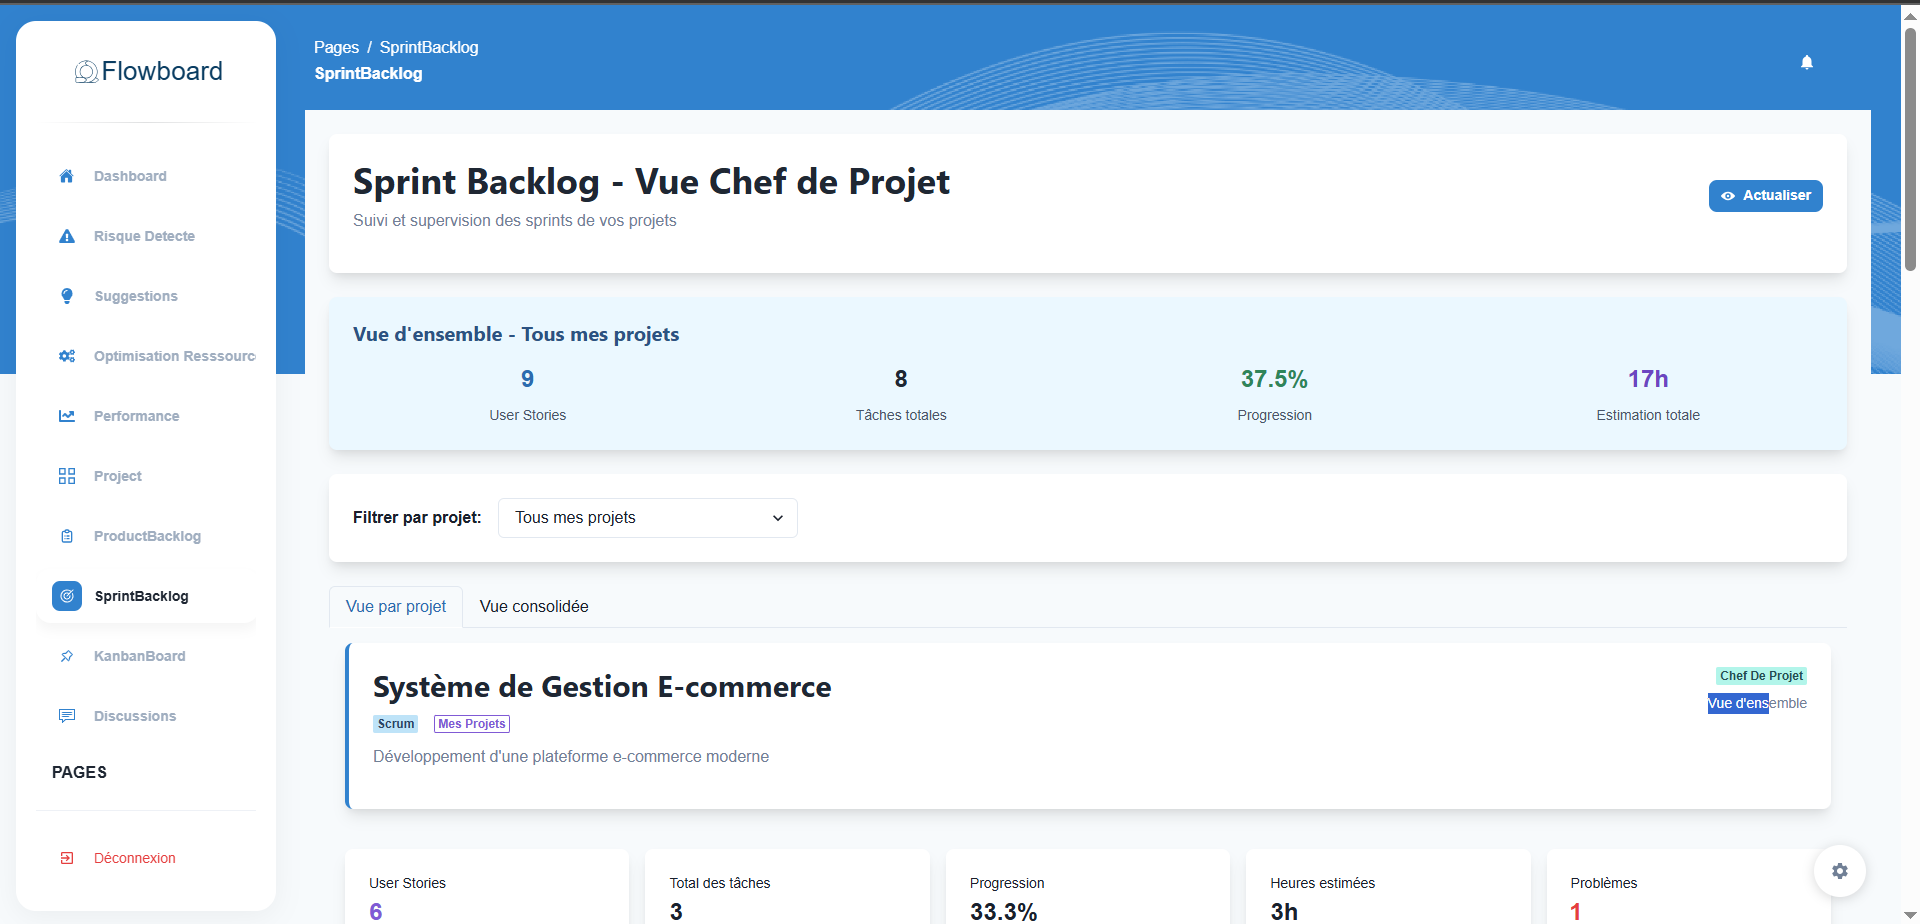The image size is (1920, 924).
Task: Click the 17h Estimation totale value
Action: pos(1648,379)
